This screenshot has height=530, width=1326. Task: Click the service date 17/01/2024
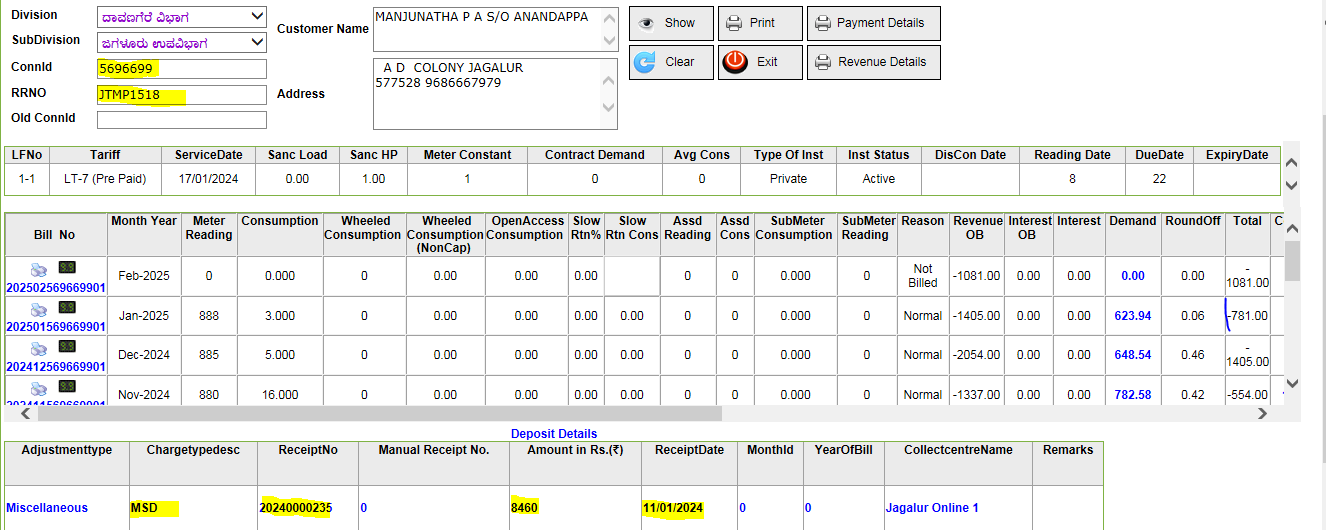[208, 179]
